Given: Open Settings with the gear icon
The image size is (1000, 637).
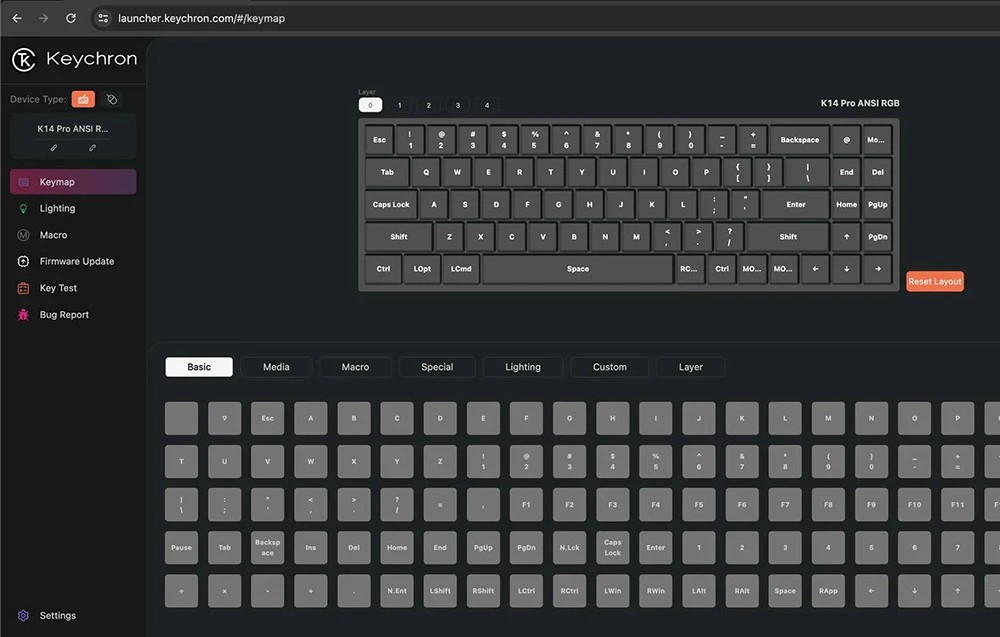Looking at the screenshot, I should point(24,616).
